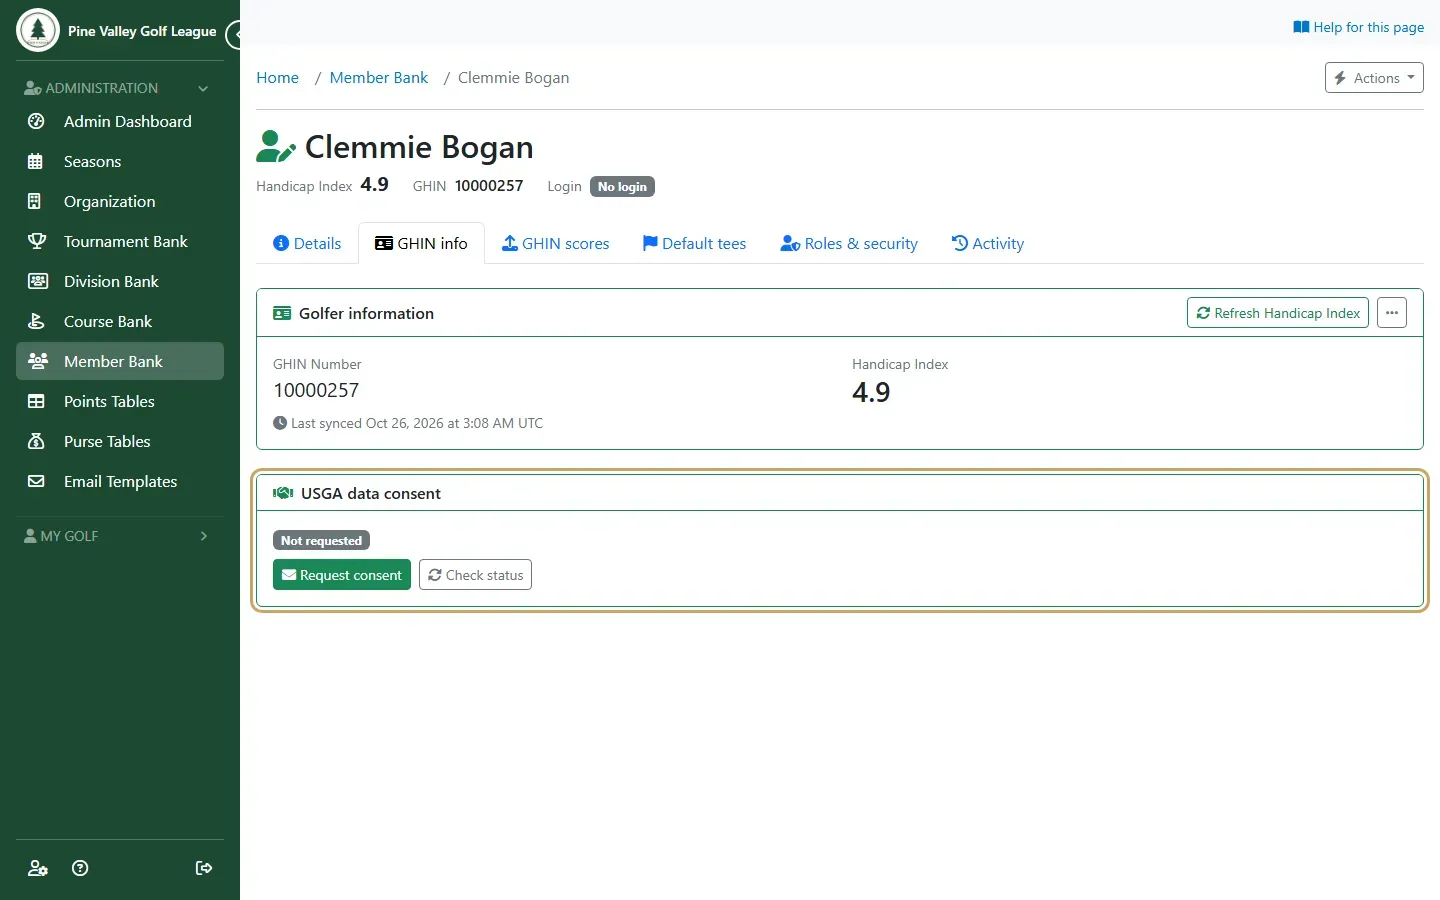Click the Last synced timestamp text
The width and height of the screenshot is (1440, 900).
click(408, 423)
